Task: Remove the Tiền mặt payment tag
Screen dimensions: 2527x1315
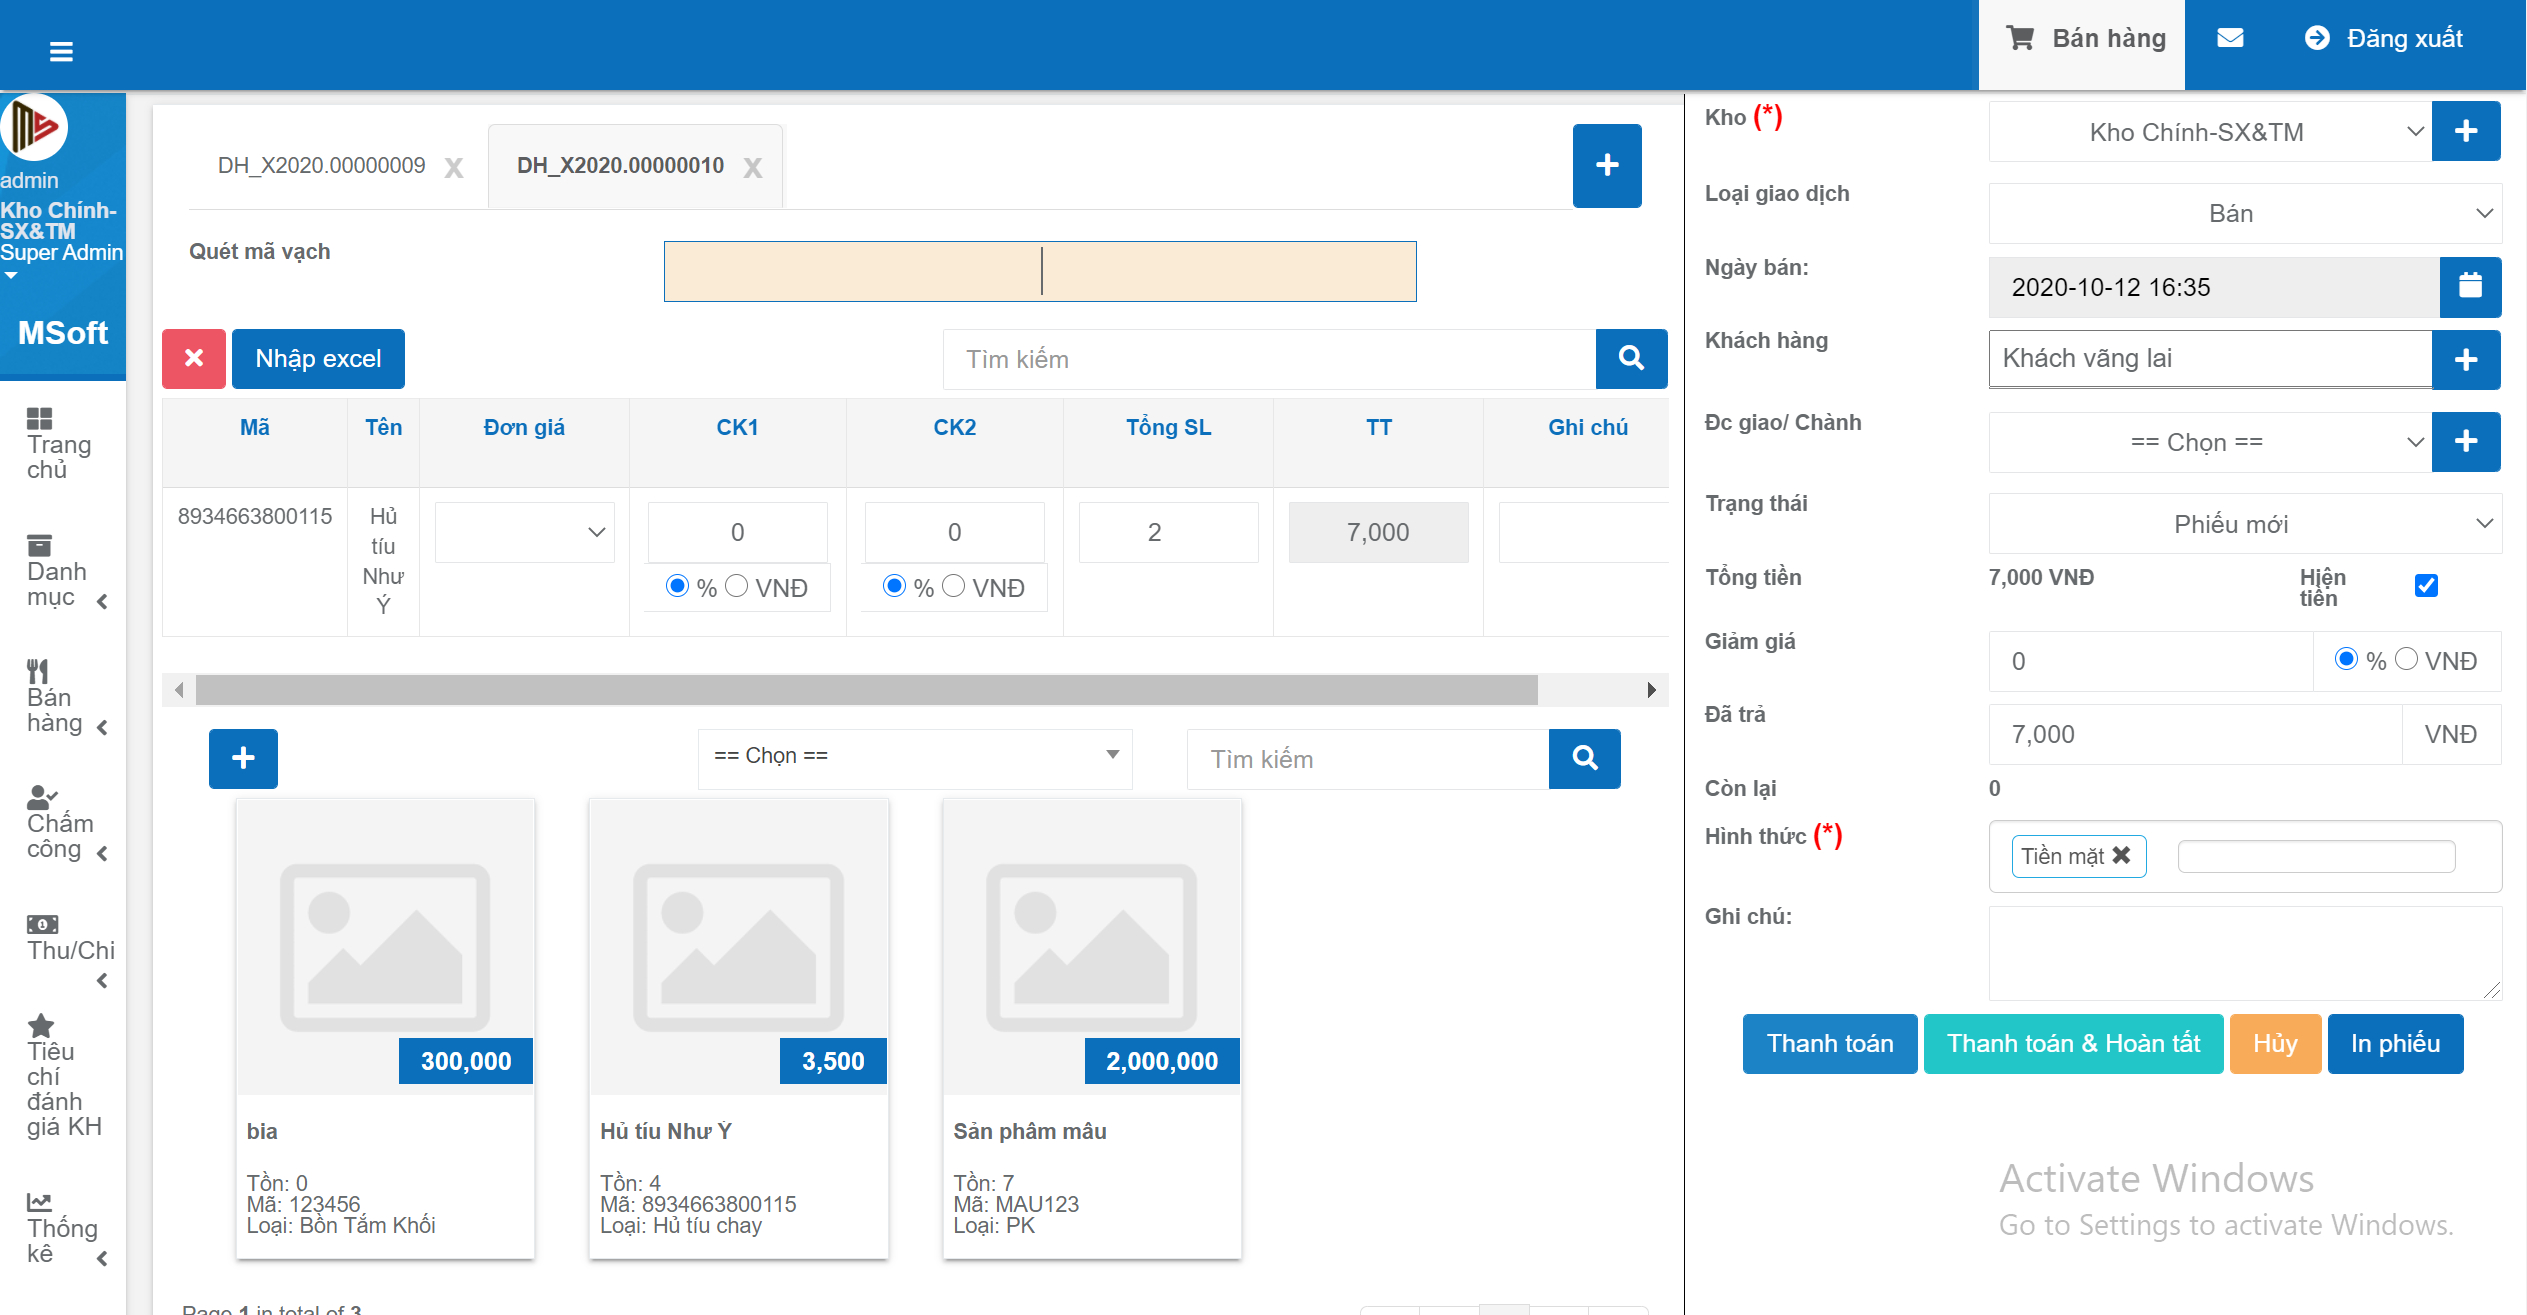Action: click(x=2121, y=856)
